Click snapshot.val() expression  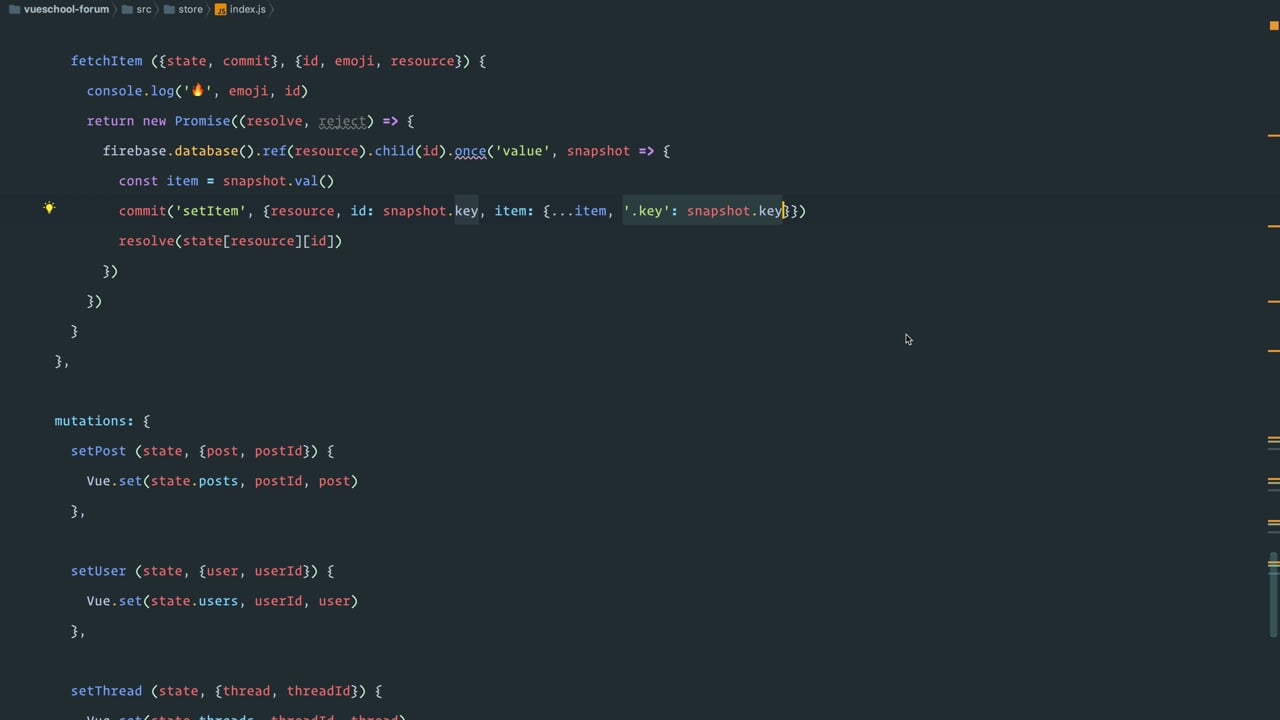(x=279, y=181)
